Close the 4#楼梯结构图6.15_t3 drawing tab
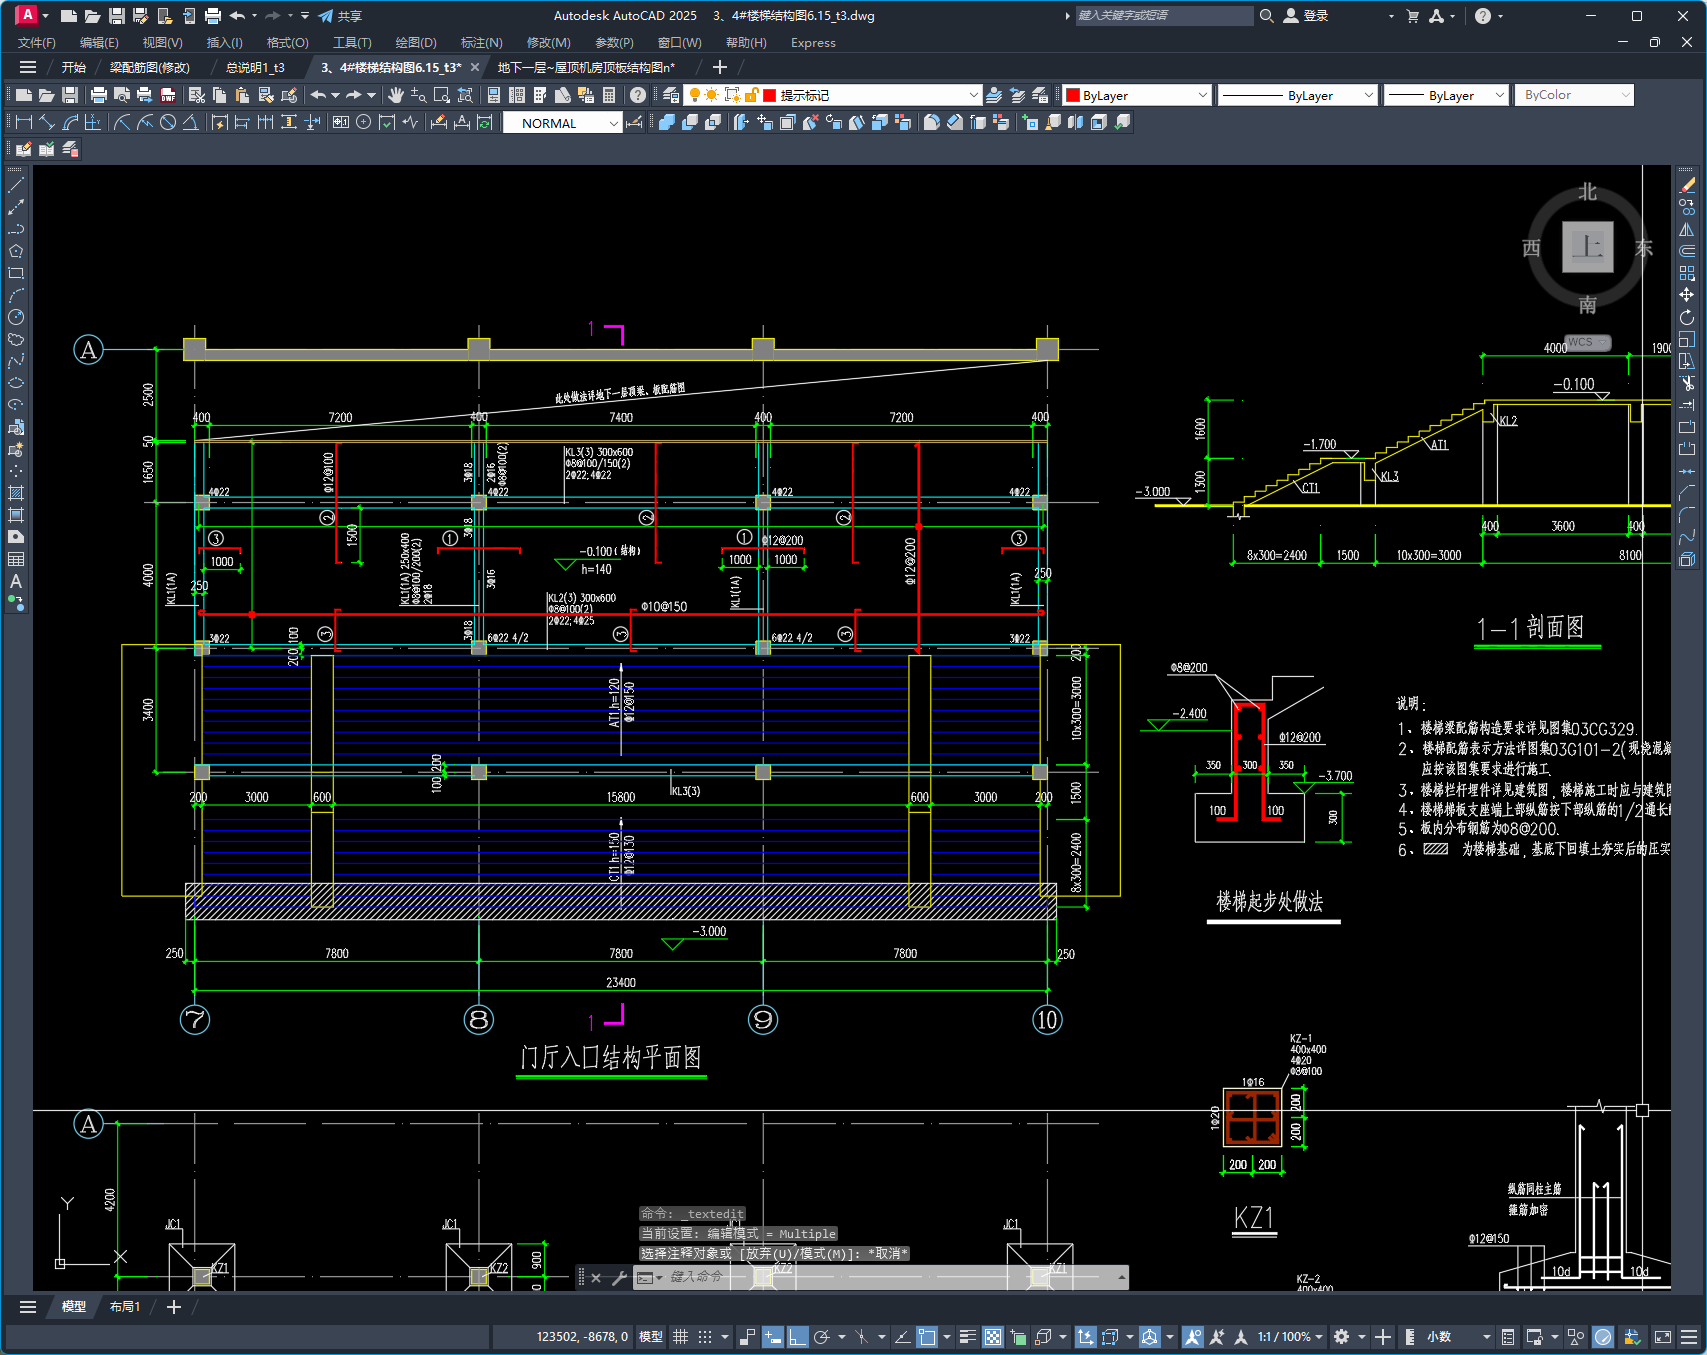 [x=475, y=67]
